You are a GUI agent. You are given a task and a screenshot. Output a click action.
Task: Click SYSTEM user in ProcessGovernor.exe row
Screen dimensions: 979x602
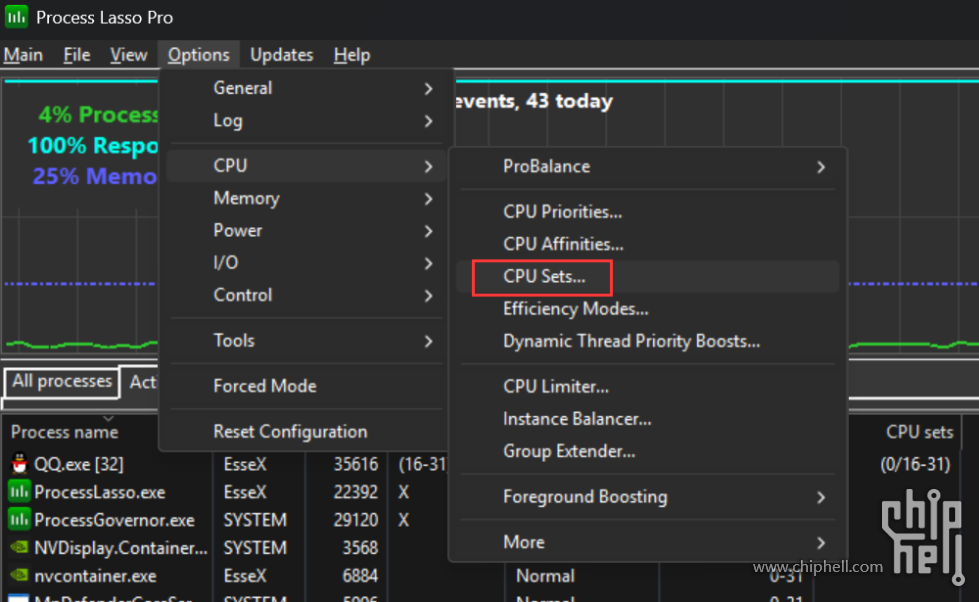[255, 520]
